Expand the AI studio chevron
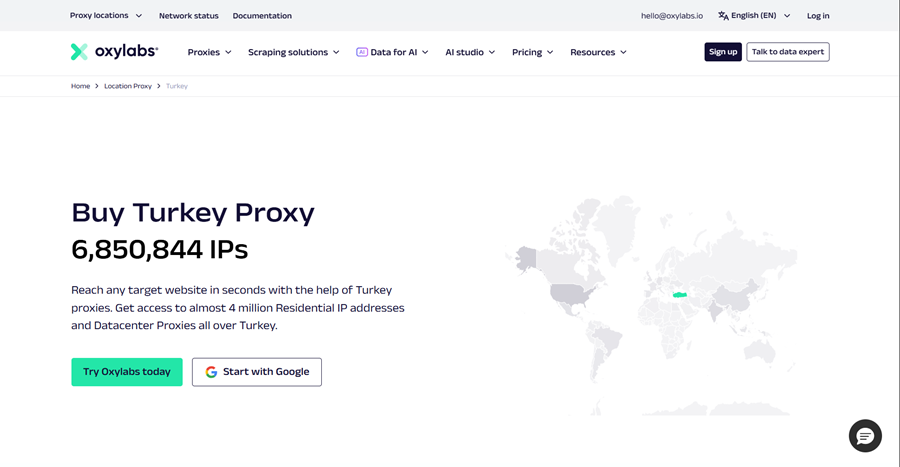Image resolution: width=900 pixels, height=467 pixels. [x=492, y=52]
